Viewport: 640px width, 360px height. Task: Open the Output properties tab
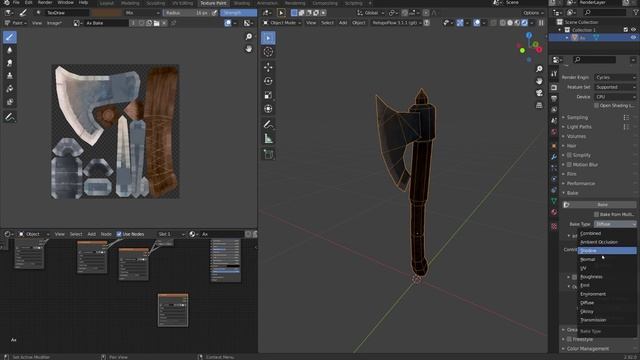click(x=554, y=99)
